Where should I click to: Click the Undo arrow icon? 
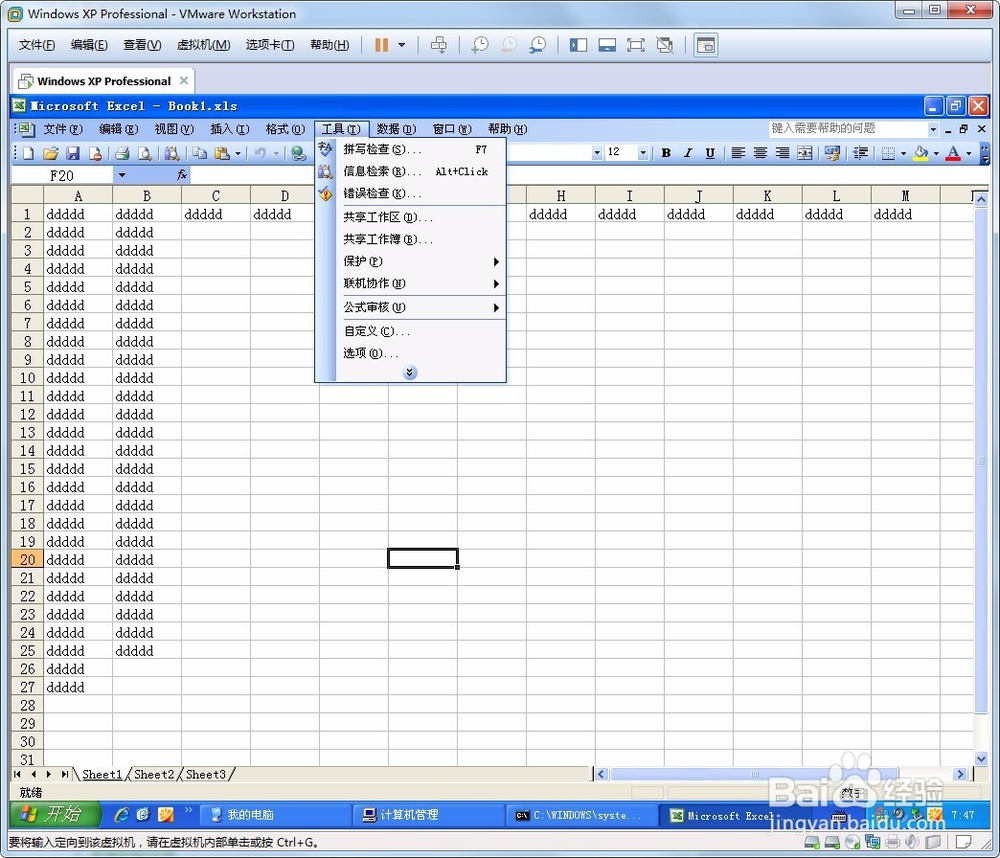point(260,153)
